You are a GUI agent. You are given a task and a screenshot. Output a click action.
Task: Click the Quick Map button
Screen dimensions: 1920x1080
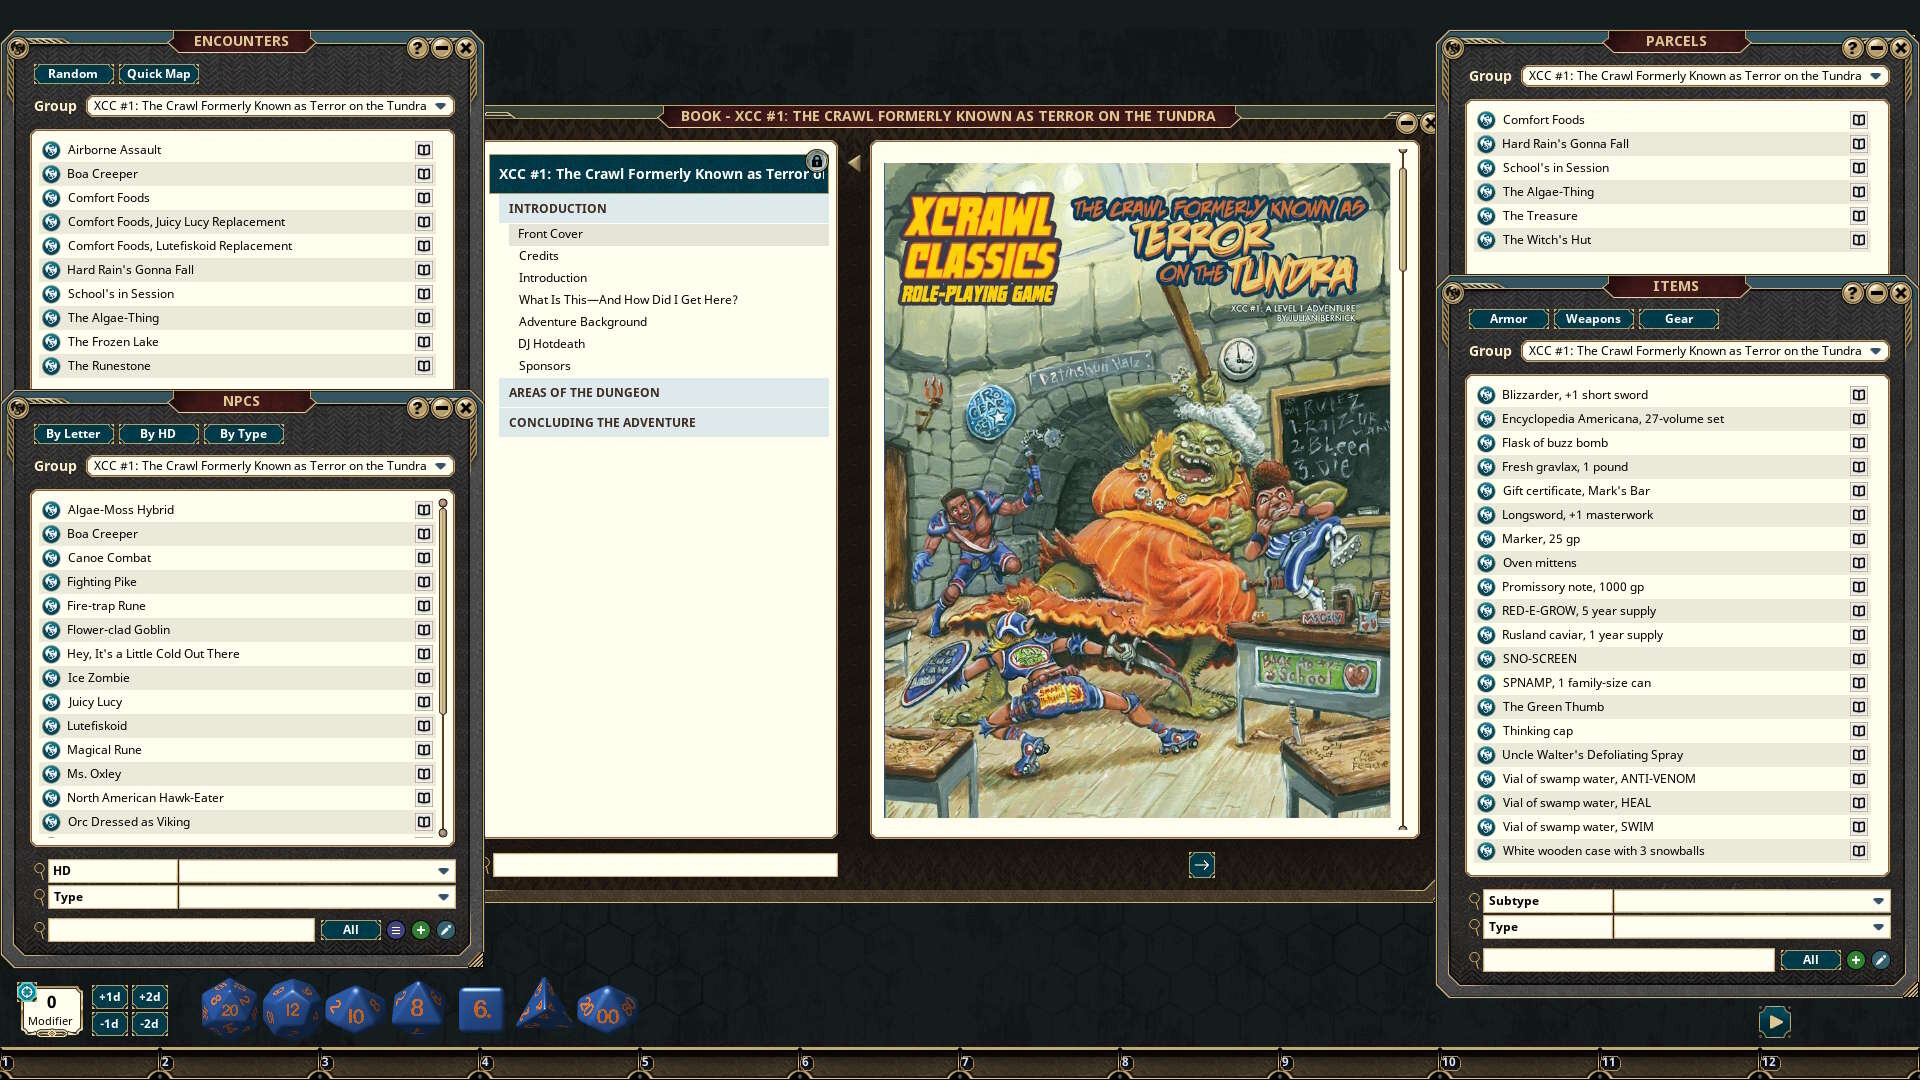pyautogui.click(x=158, y=73)
